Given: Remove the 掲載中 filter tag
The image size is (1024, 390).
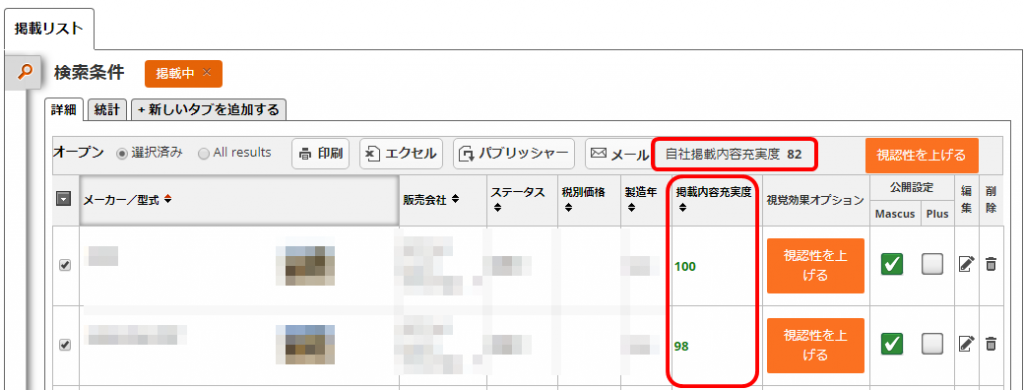Looking at the screenshot, I should tap(207, 73).
